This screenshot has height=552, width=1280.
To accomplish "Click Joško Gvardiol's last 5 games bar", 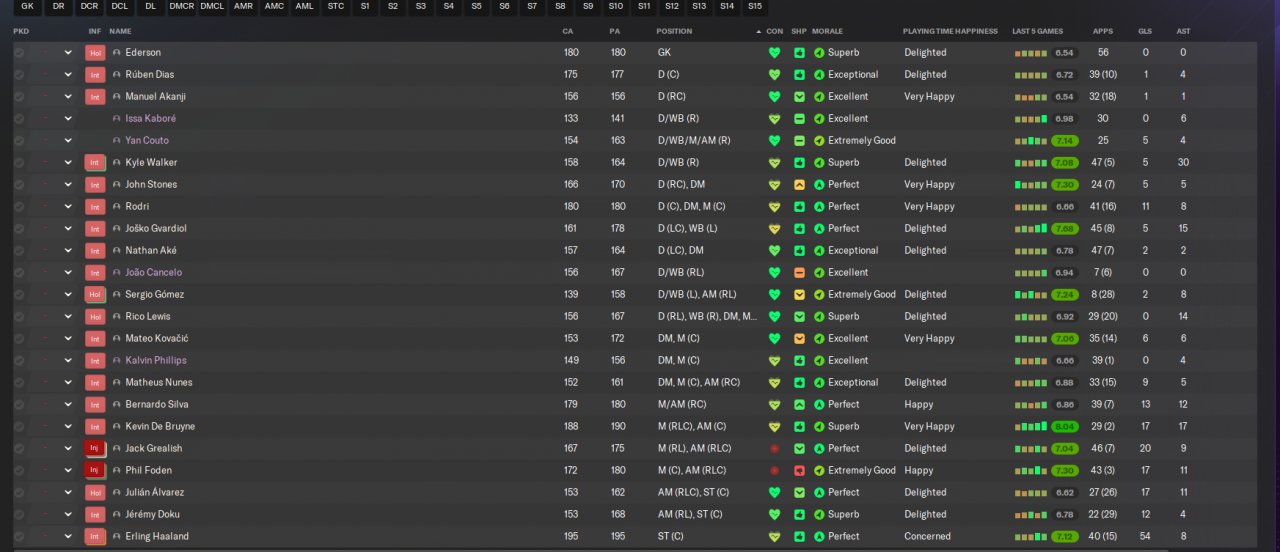I will tap(1031, 228).
